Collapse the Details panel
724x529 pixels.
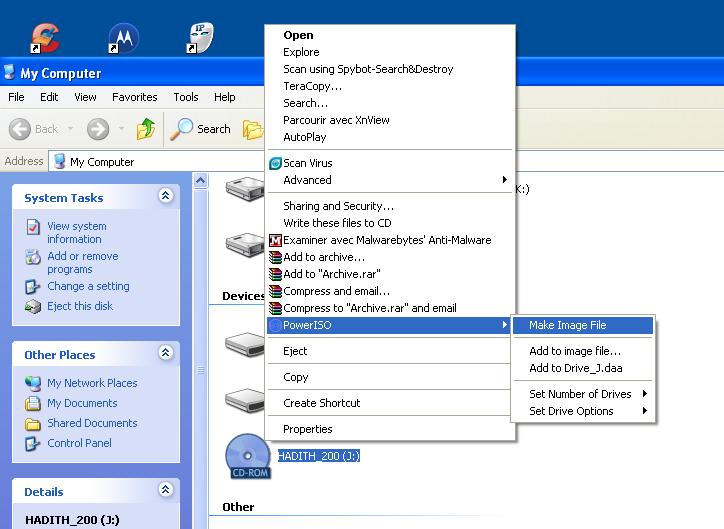166,489
